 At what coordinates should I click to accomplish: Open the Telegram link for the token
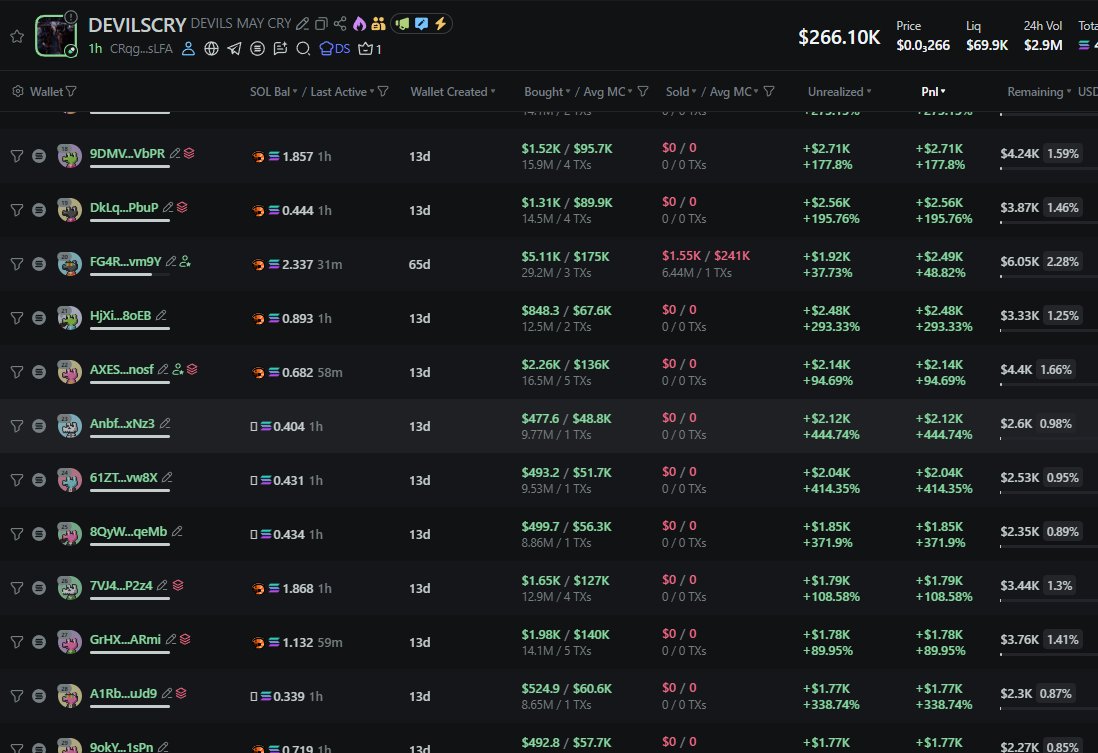[234, 48]
